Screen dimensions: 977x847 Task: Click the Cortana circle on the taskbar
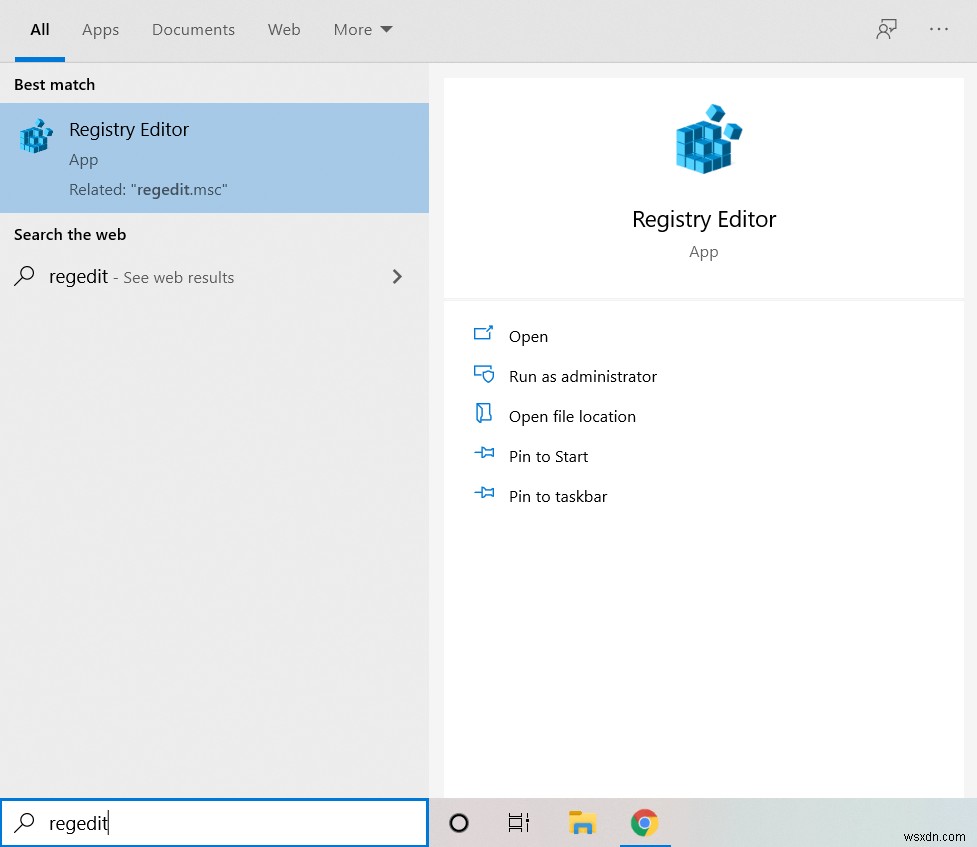point(458,823)
